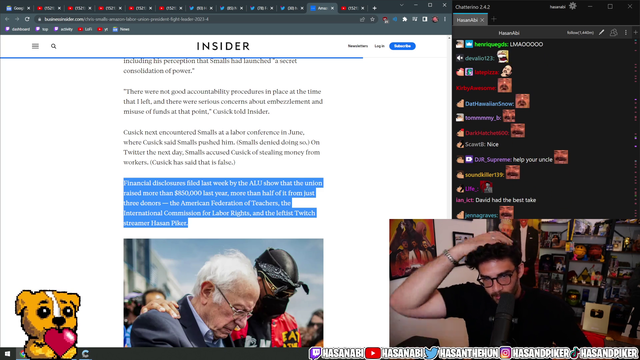Open the Windows Start menu
640x360 pixels.
(7, 353)
